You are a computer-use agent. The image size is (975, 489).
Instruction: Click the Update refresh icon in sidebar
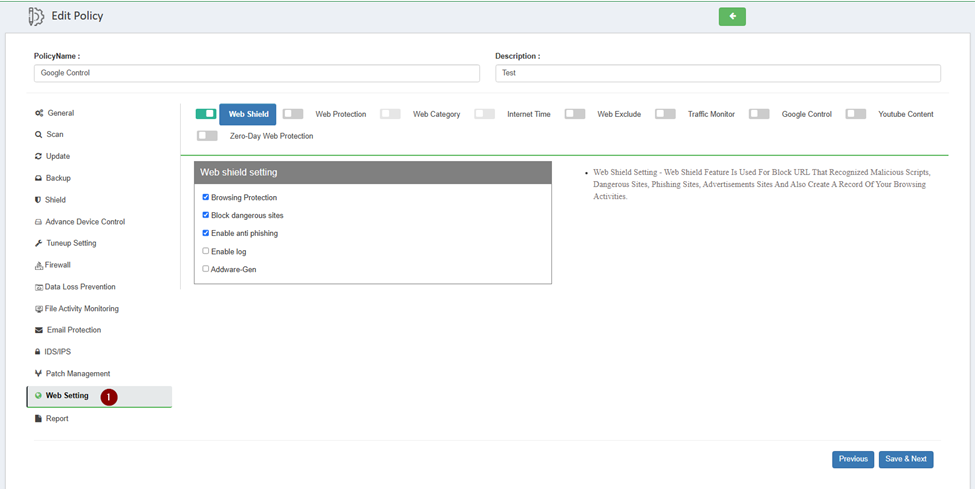tap(39, 156)
